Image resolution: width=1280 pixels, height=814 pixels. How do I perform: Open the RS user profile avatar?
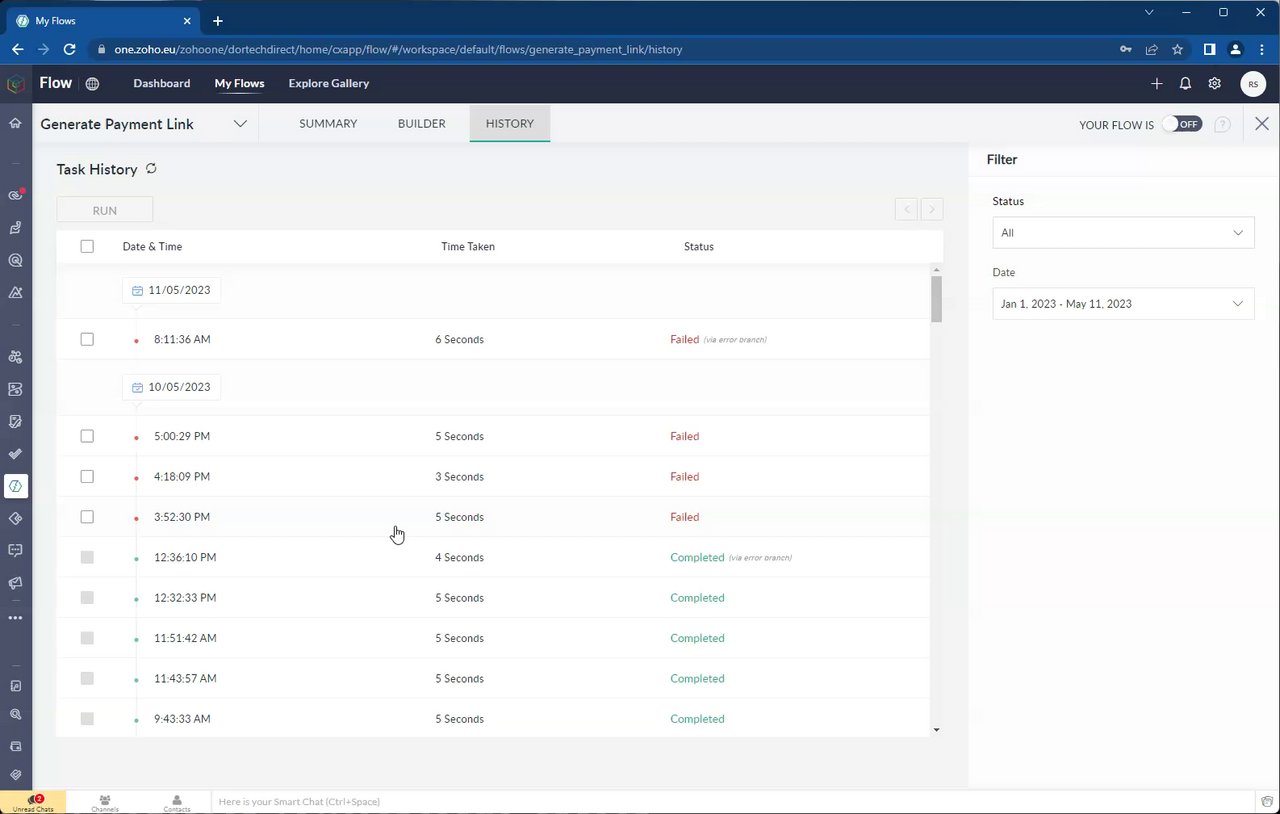tap(1253, 84)
